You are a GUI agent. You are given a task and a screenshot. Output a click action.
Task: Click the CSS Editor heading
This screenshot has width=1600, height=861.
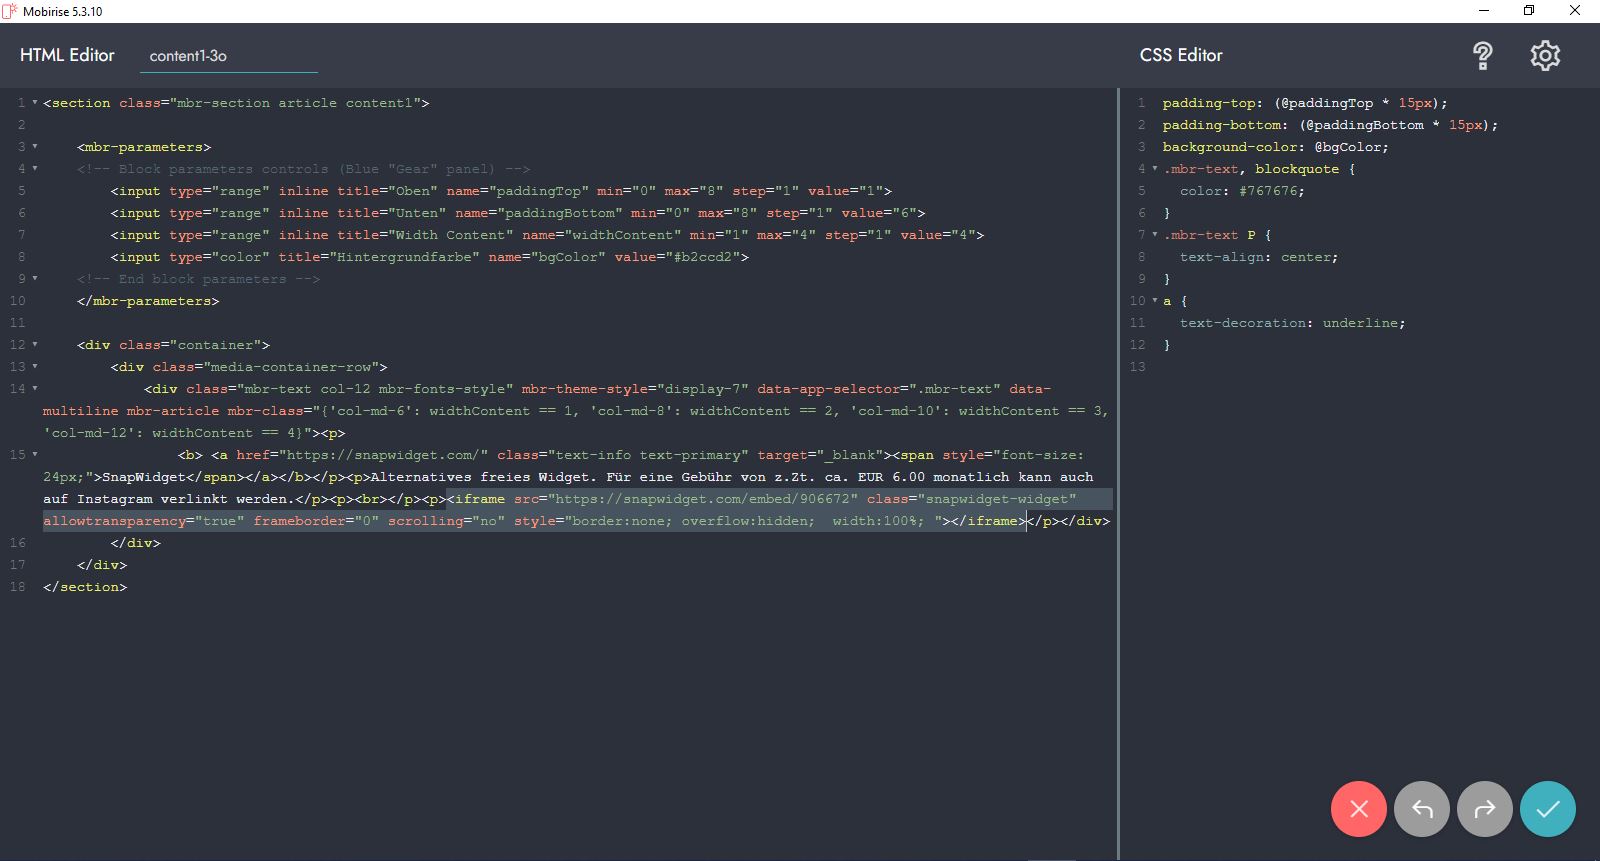(1181, 55)
